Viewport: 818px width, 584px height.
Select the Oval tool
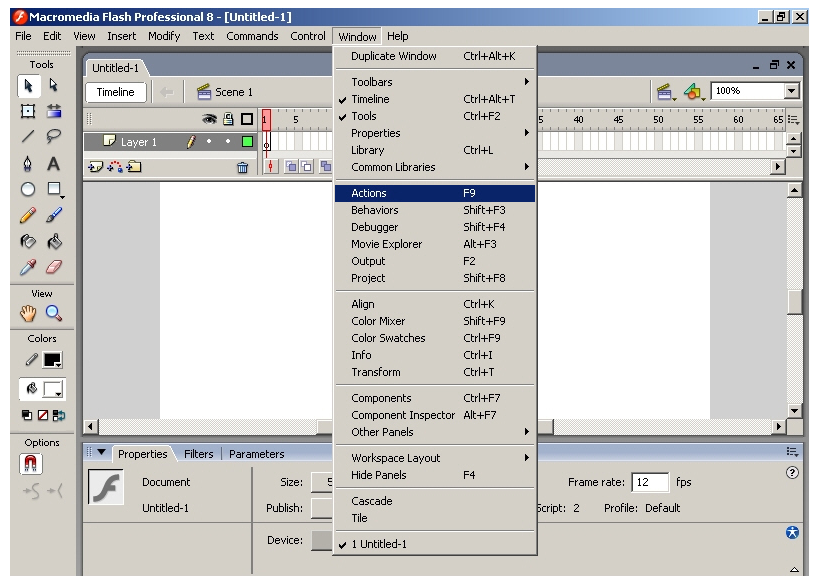point(28,189)
